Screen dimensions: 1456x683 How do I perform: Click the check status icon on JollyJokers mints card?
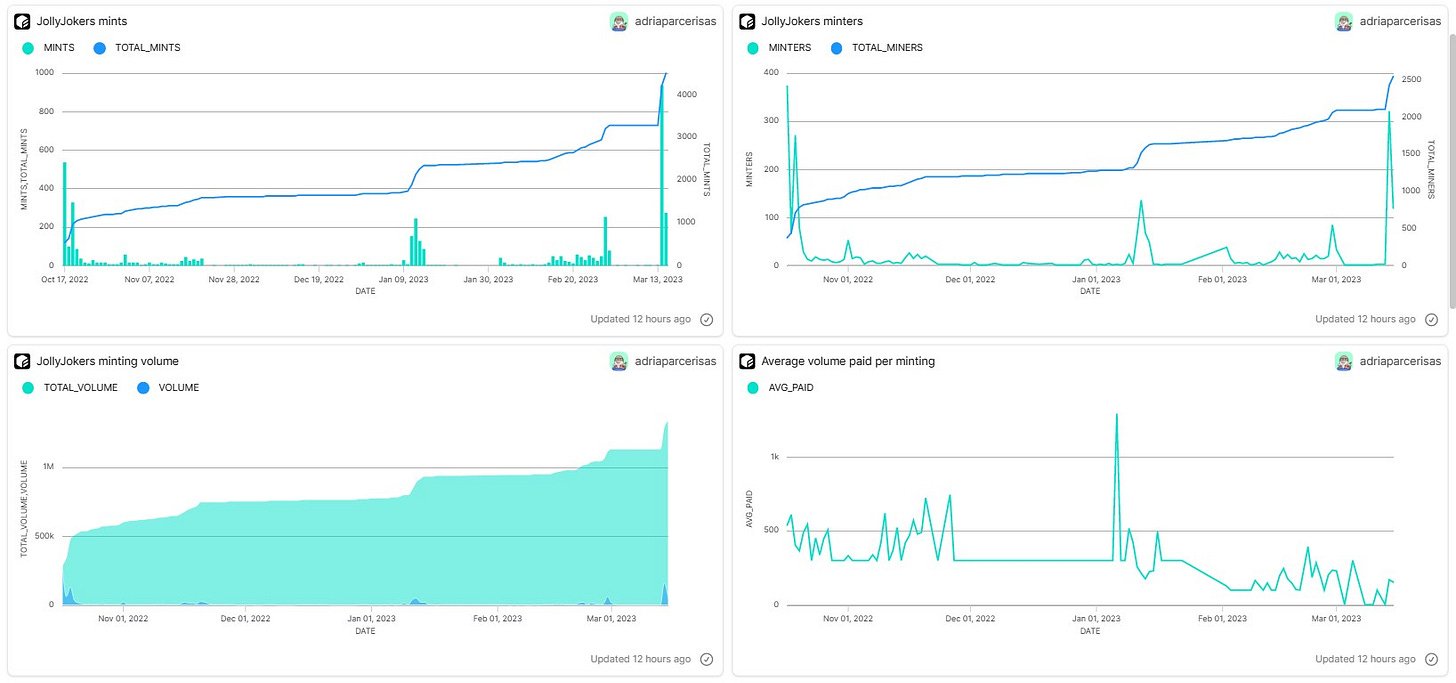(x=706, y=319)
